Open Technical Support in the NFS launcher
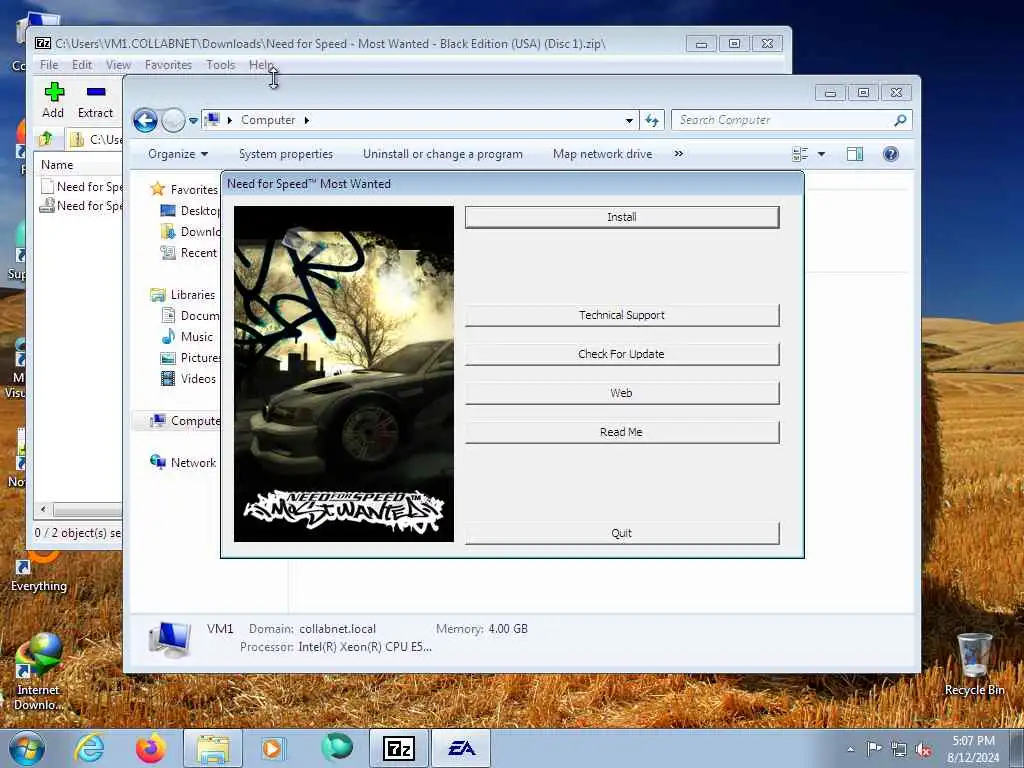Screen dimensions: 1024x768 [x=622, y=315]
